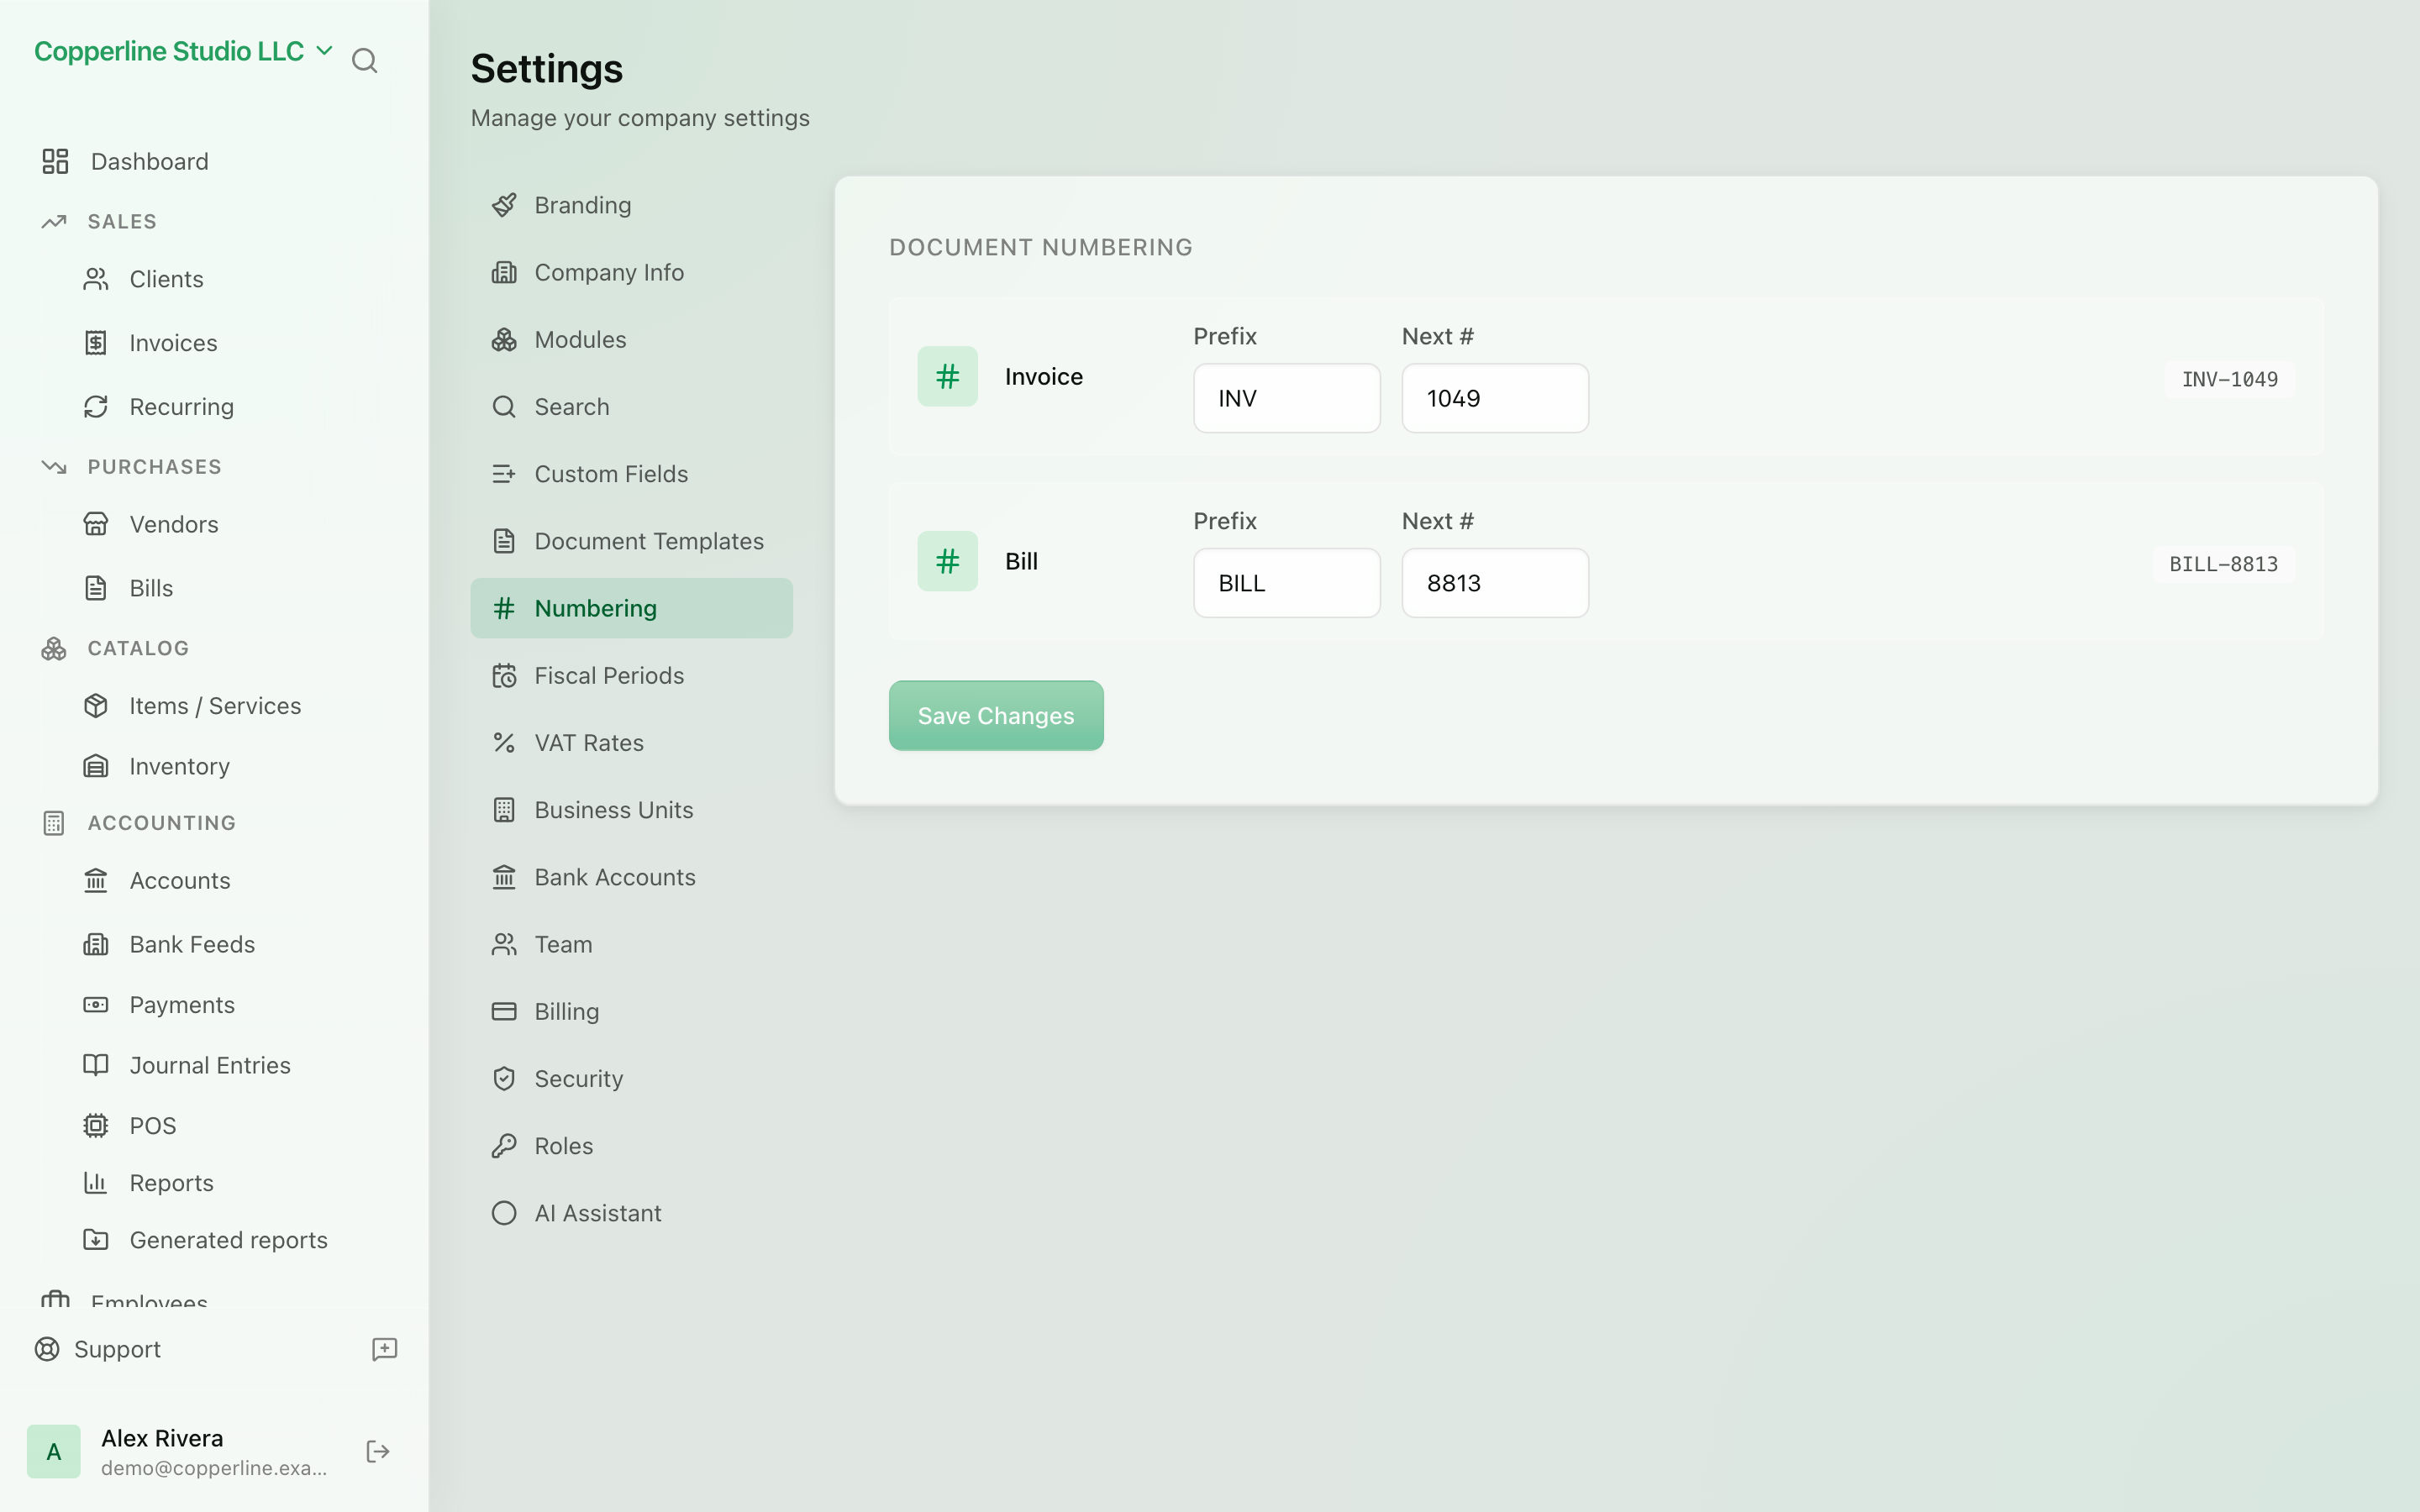Switch to Fiscal Periods settings
This screenshot has width=2420, height=1512.
coord(631,676)
